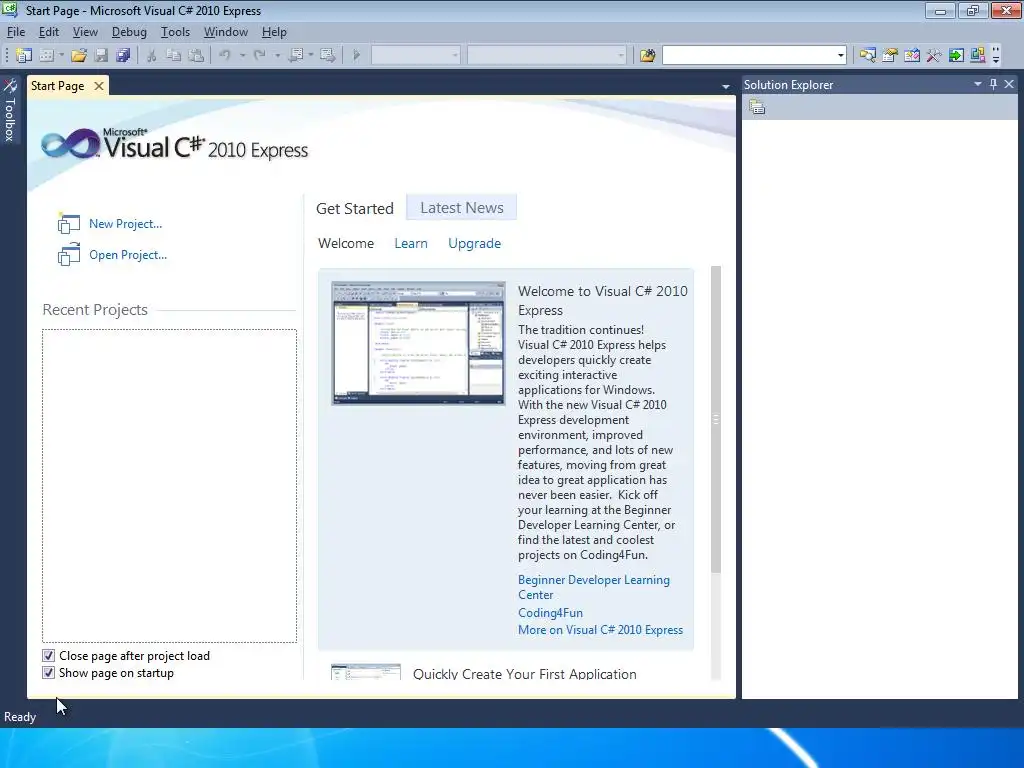This screenshot has width=1024, height=768.
Task: Open the toolbar options overflow dropdown
Action: coord(996,56)
